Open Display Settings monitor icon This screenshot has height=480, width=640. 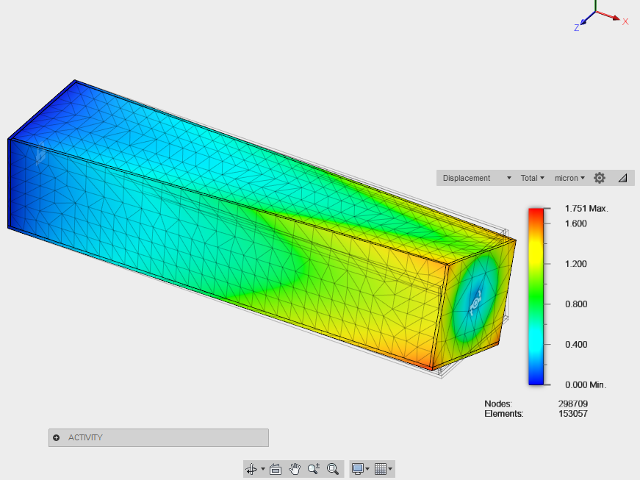coord(357,468)
